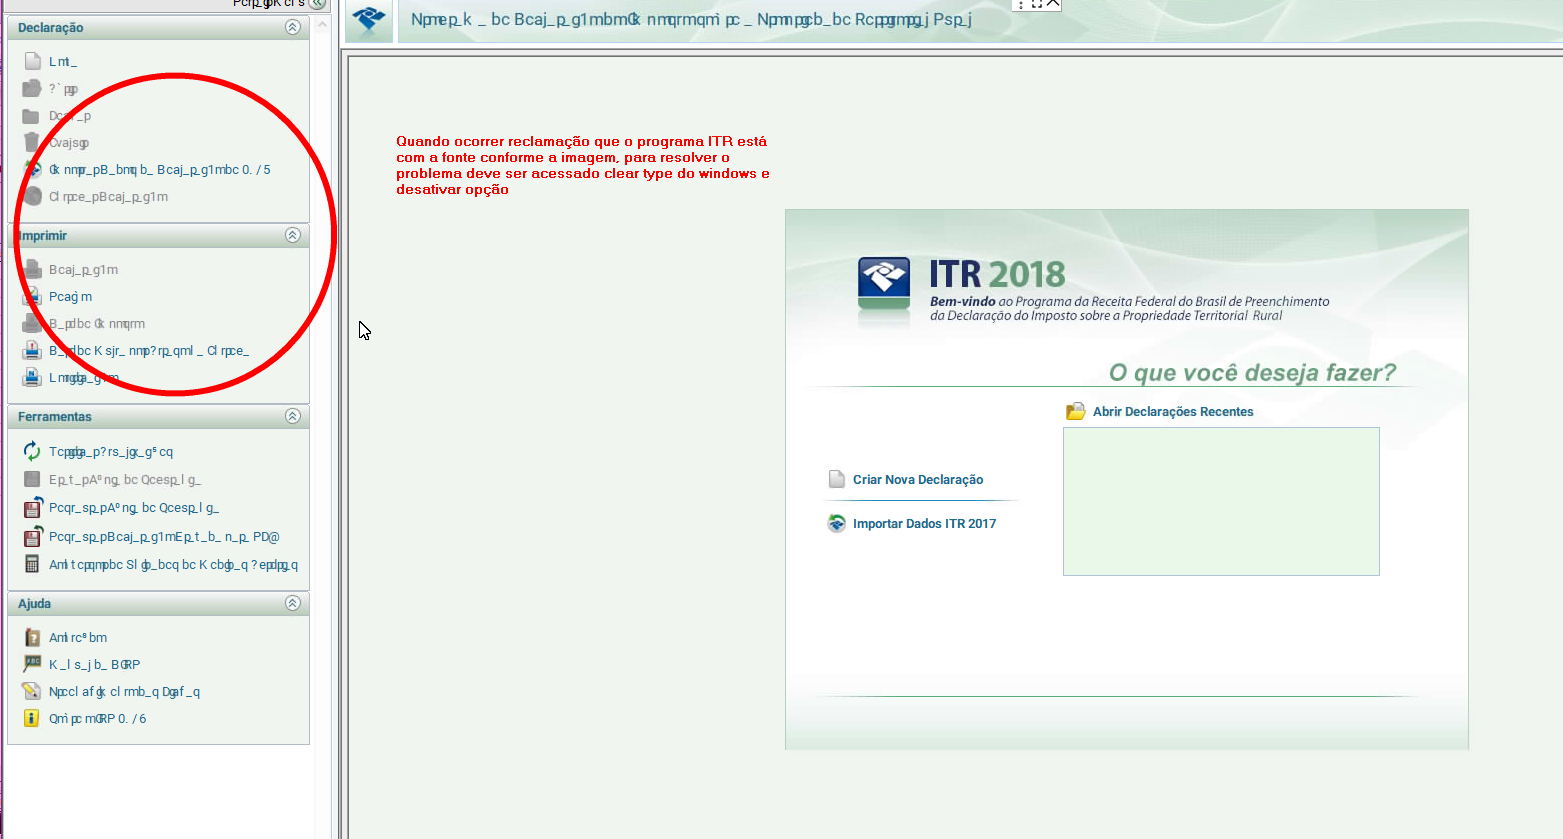The width and height of the screenshot is (1563, 839).
Task: Click the Restaurar Declaração Gravada para RFB icon
Action: pos(32,536)
